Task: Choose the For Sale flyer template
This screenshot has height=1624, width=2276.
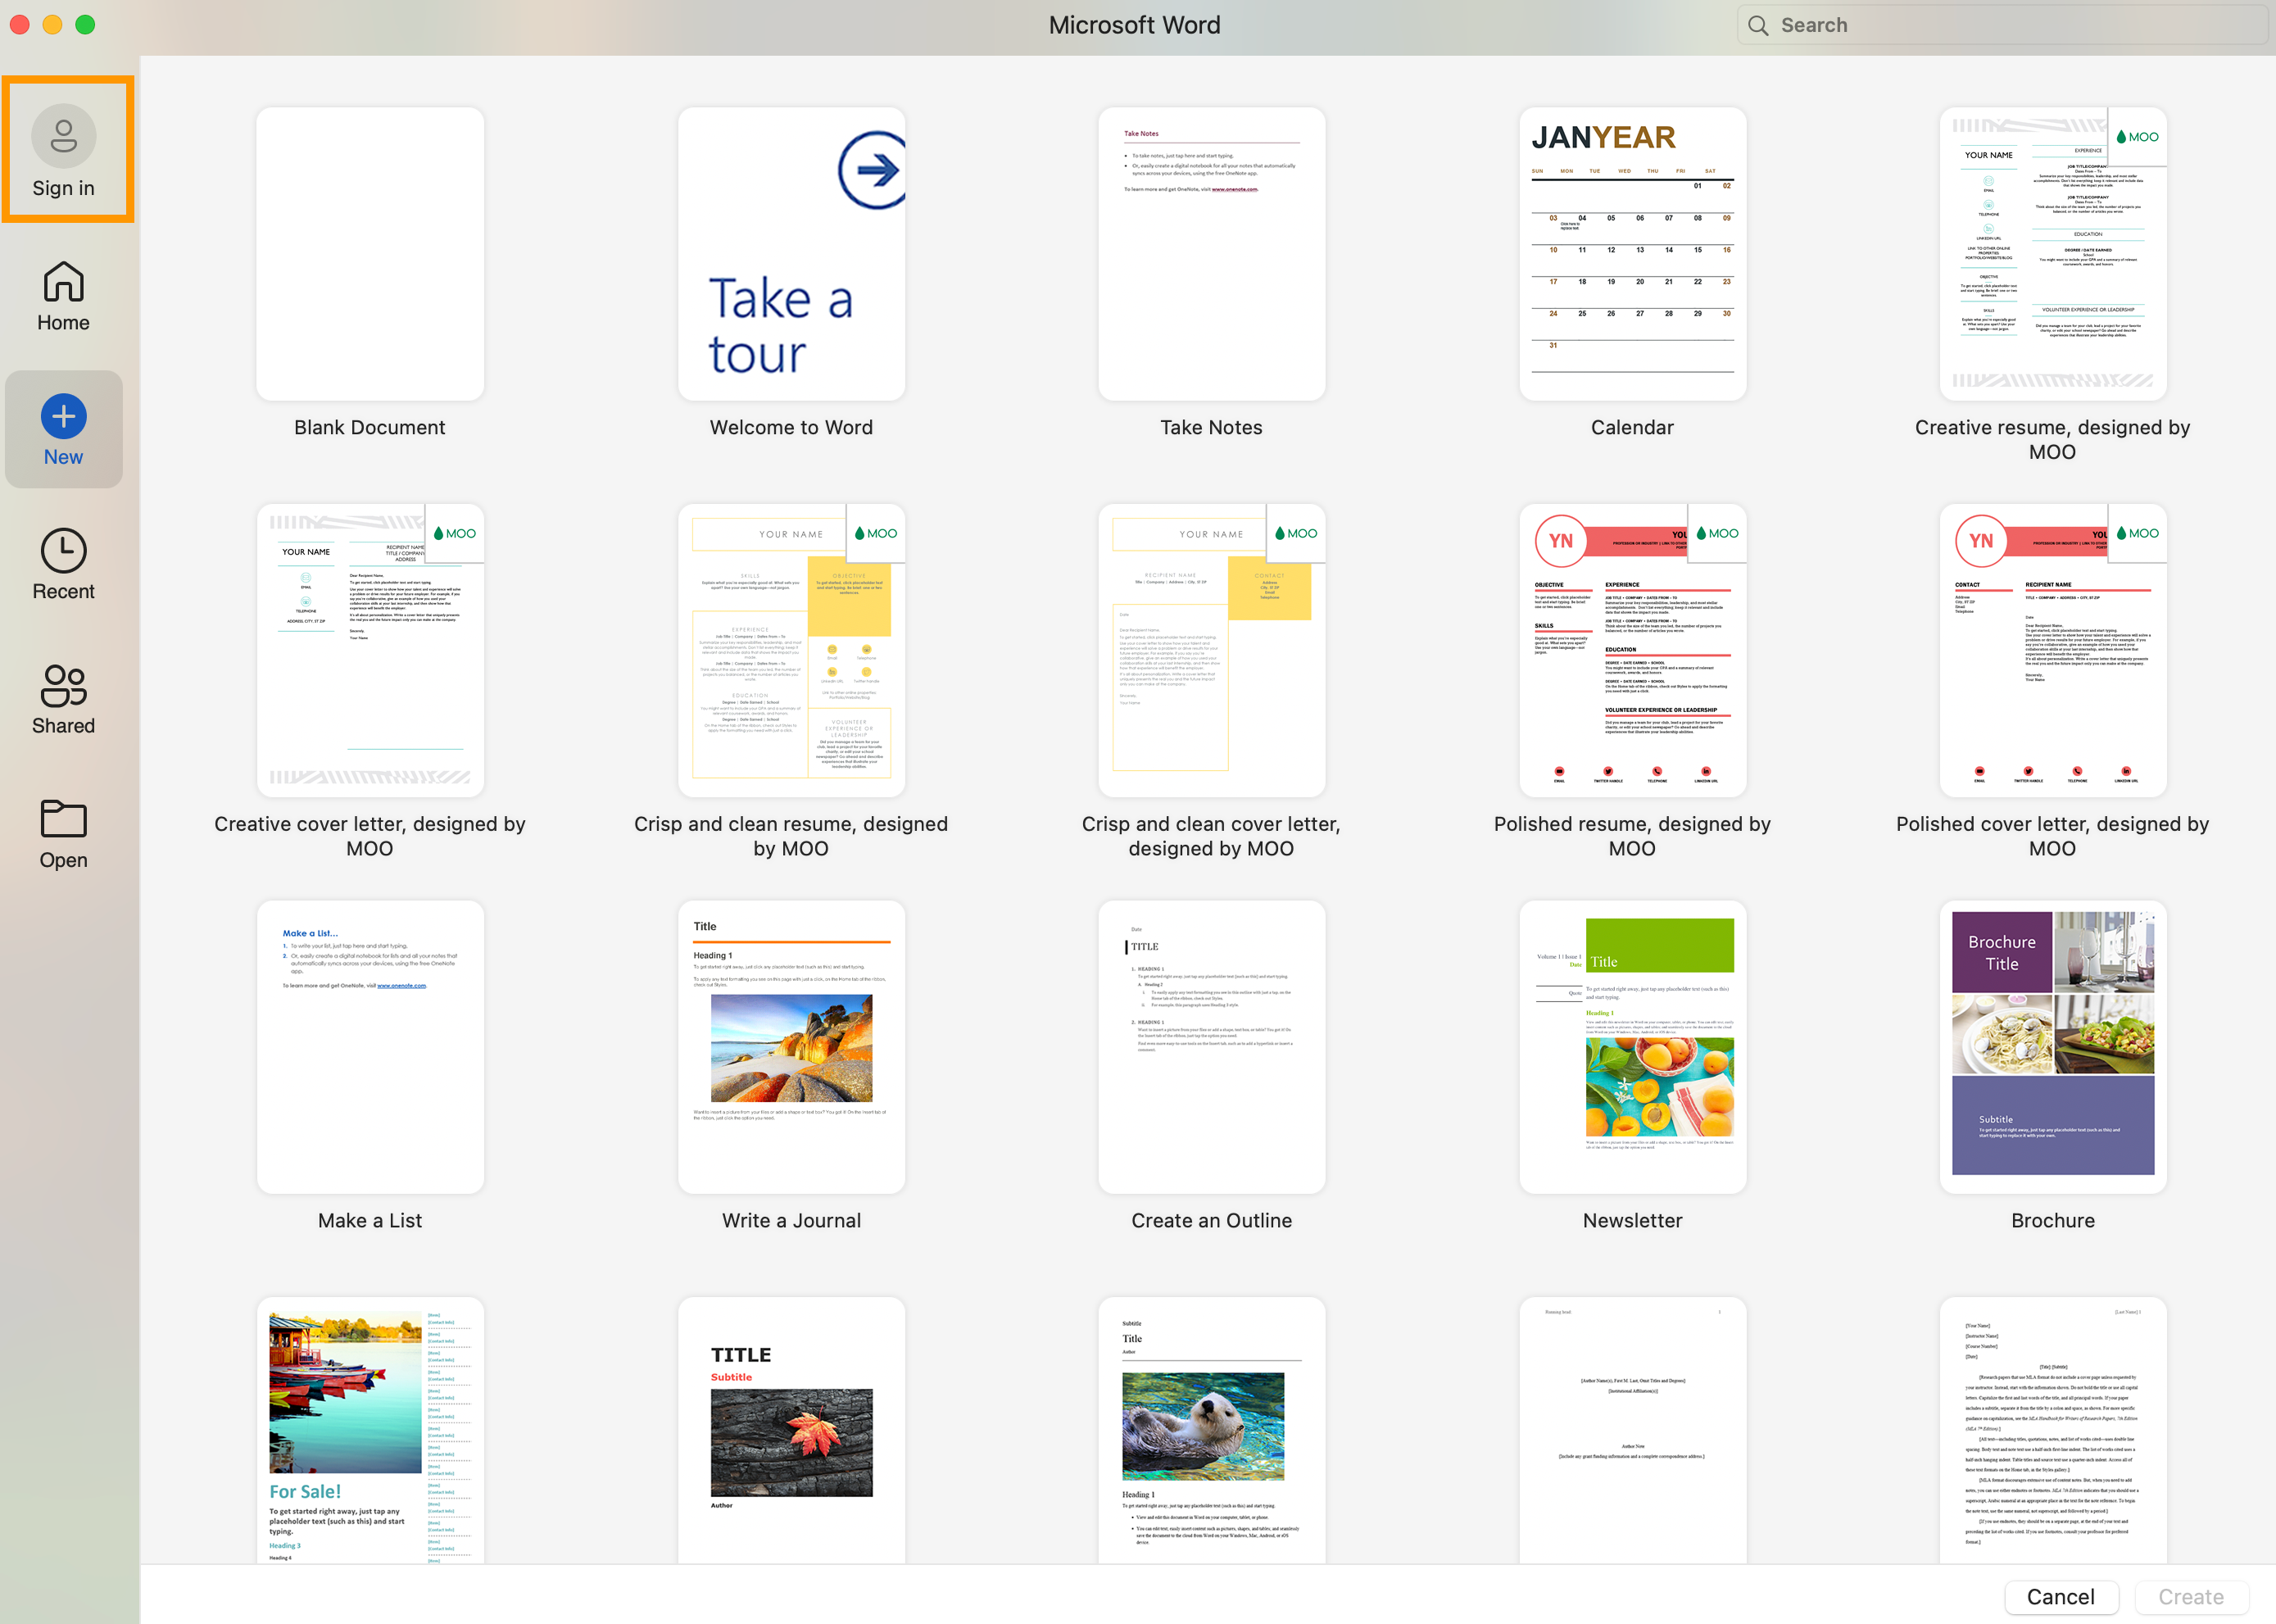Action: [370, 1430]
